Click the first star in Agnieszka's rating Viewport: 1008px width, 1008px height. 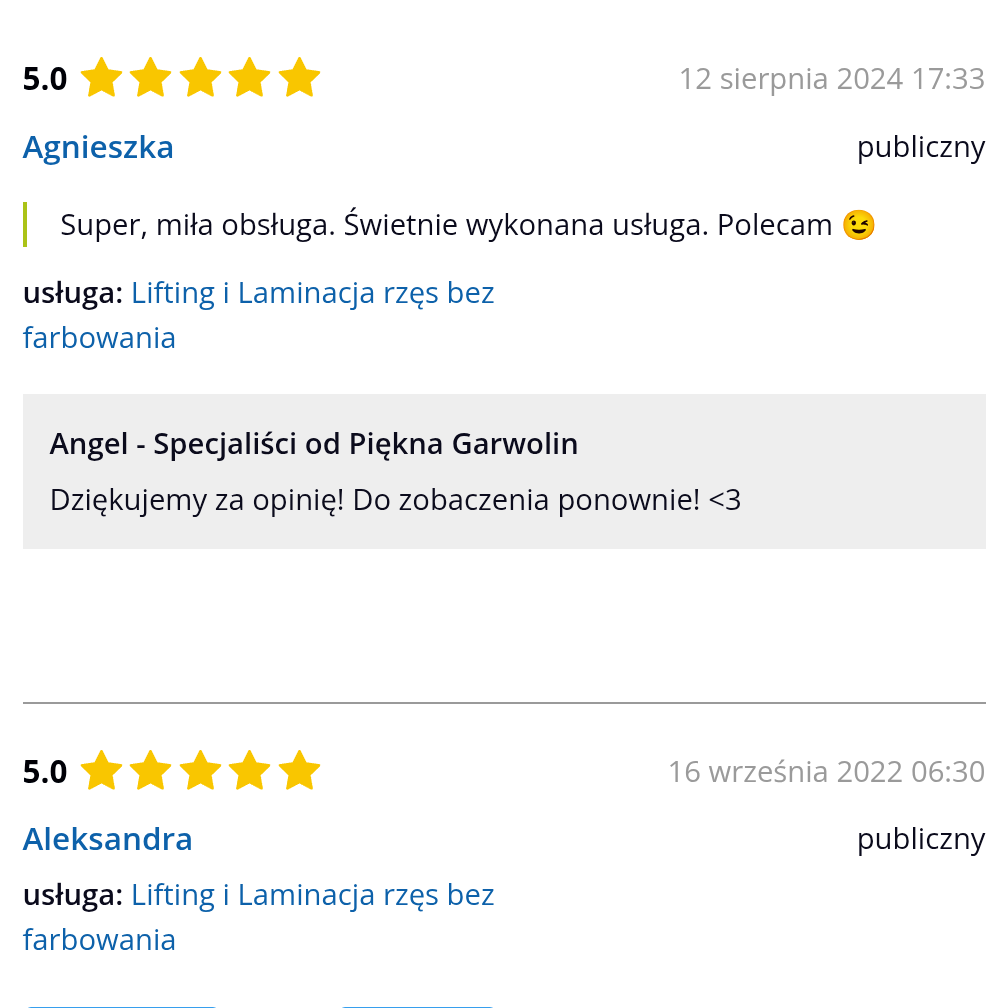coord(101,77)
